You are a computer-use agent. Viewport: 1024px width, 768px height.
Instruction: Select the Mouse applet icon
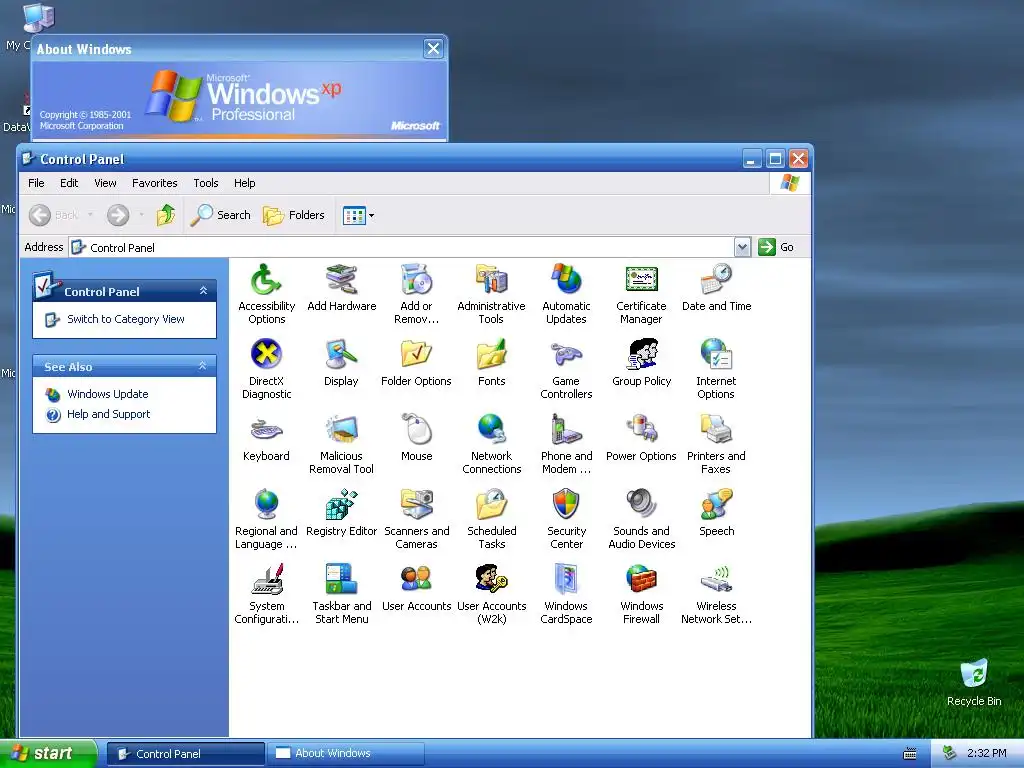pos(417,430)
